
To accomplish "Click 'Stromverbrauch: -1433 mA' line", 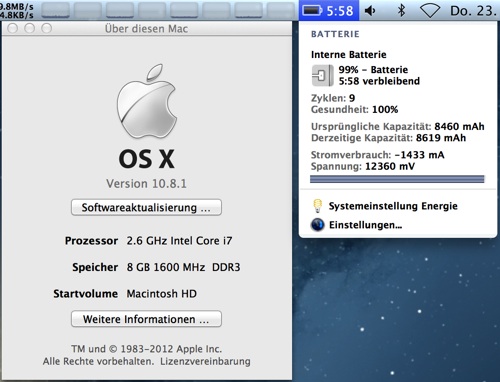I will pos(377,155).
